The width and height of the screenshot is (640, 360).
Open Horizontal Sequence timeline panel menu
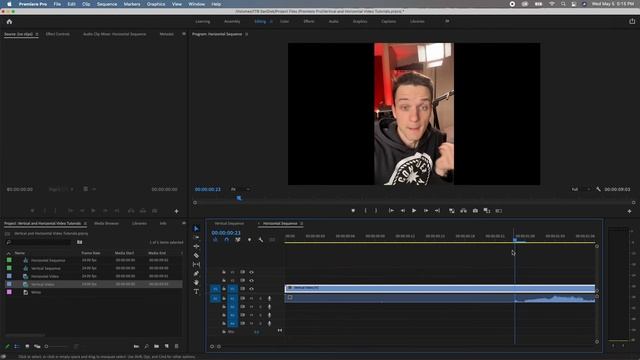pos(302,223)
